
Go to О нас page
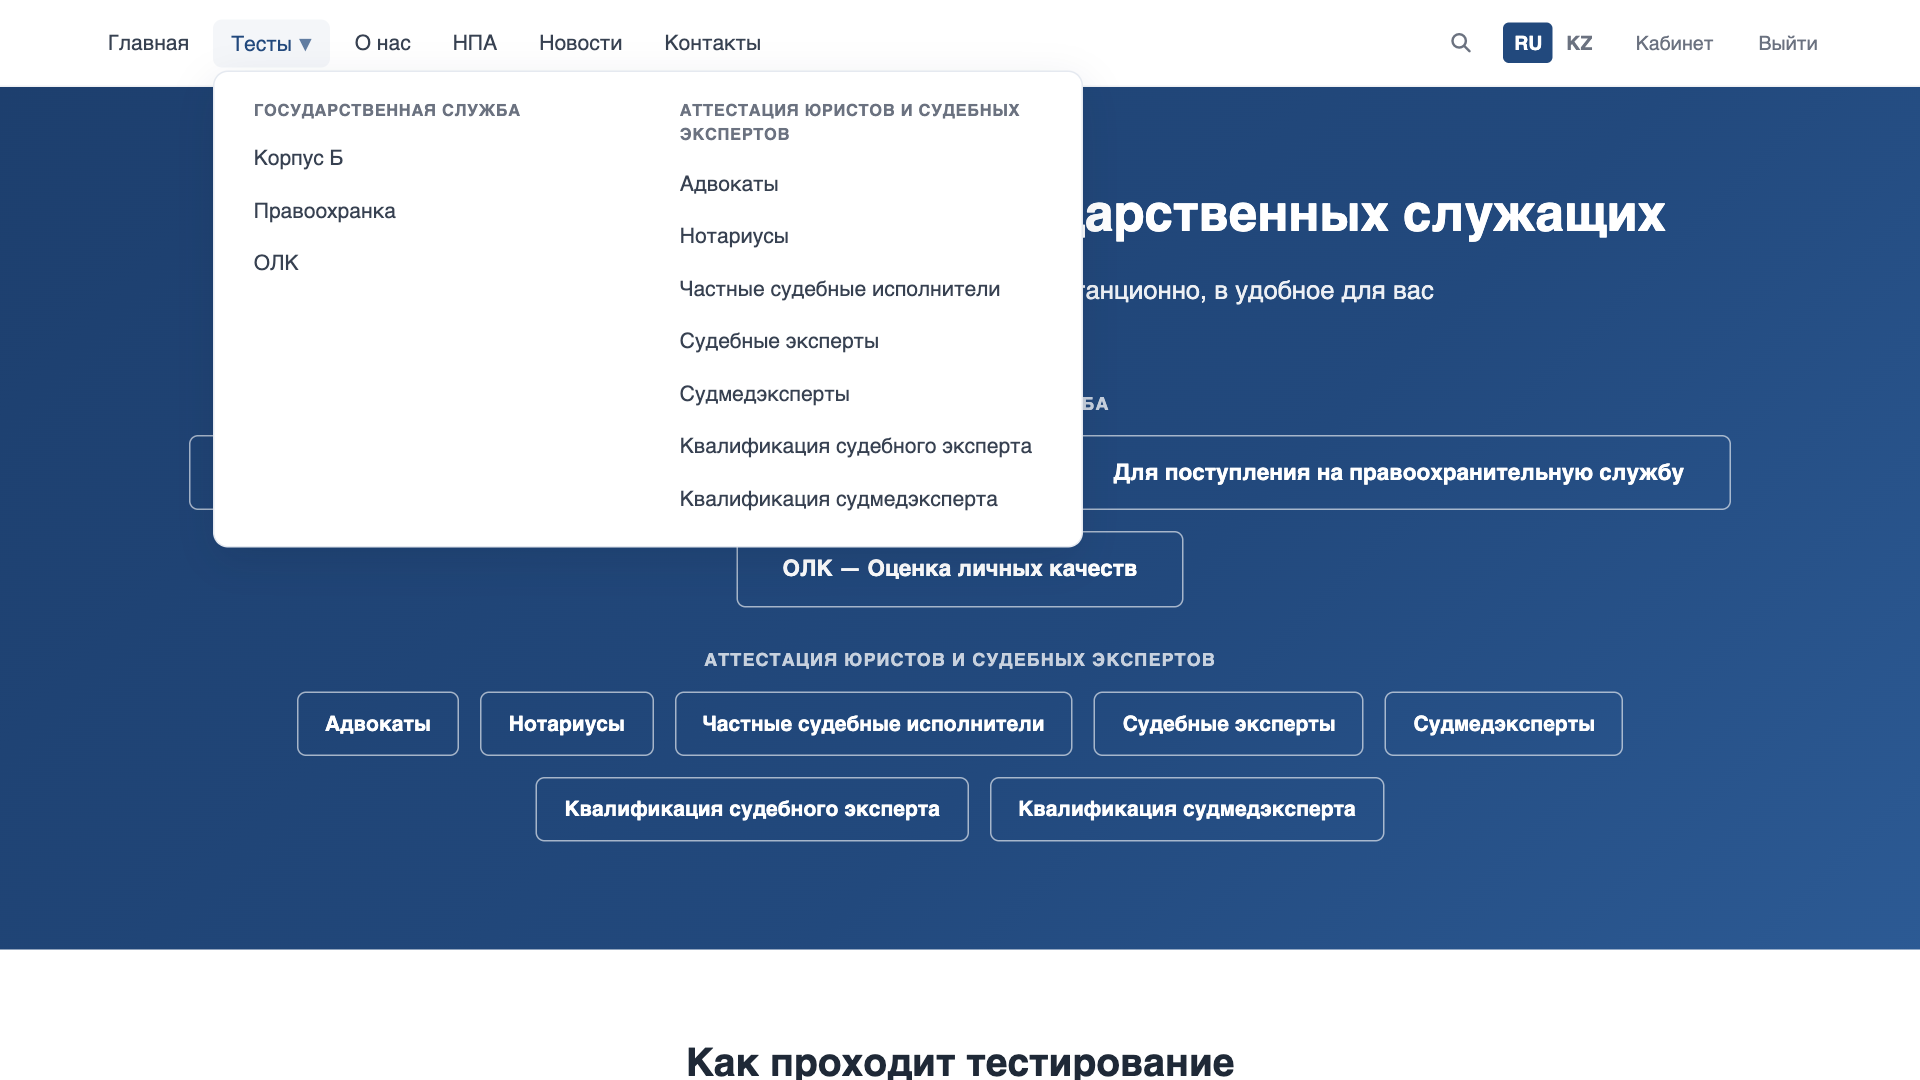click(383, 43)
